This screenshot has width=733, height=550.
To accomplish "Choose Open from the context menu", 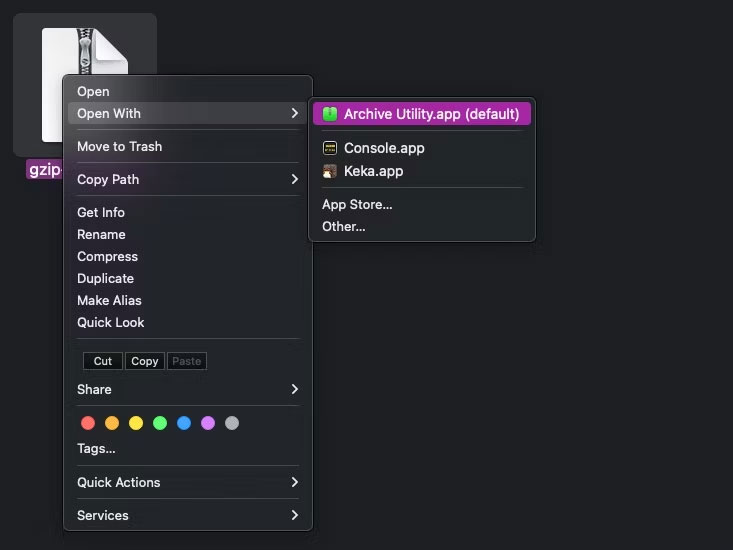I will click(x=187, y=92).
